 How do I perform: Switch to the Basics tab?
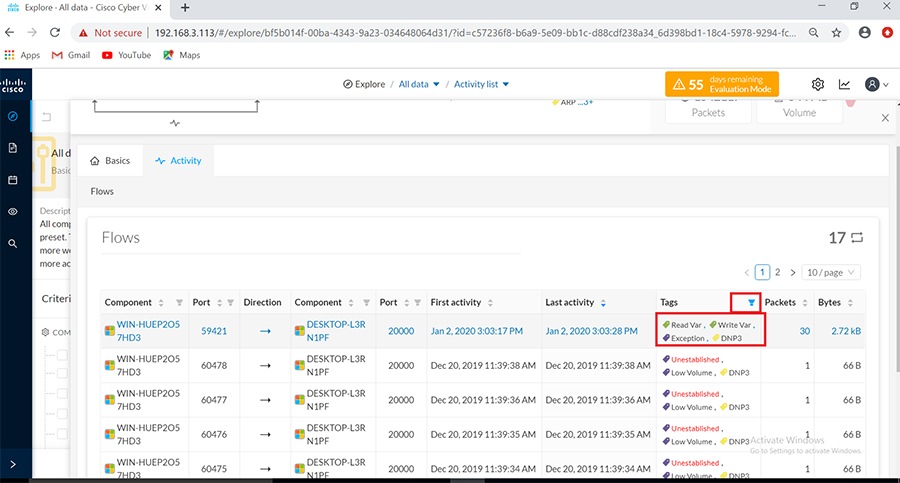click(110, 161)
